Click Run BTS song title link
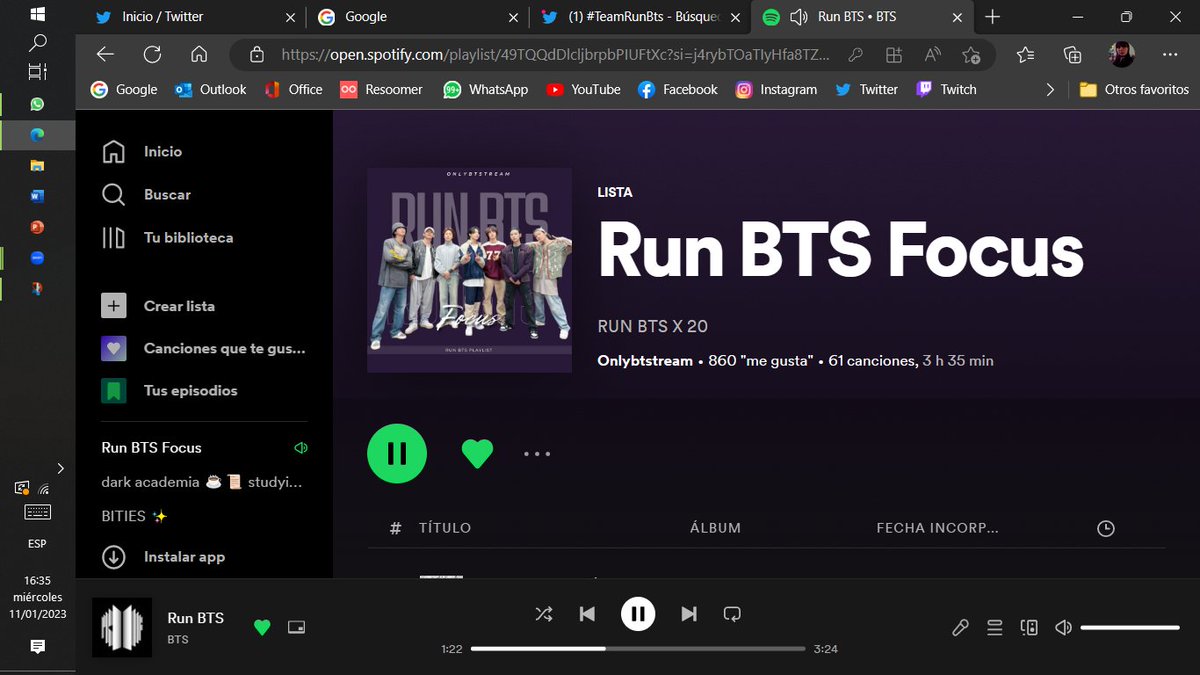This screenshot has width=1200, height=675. 196,618
